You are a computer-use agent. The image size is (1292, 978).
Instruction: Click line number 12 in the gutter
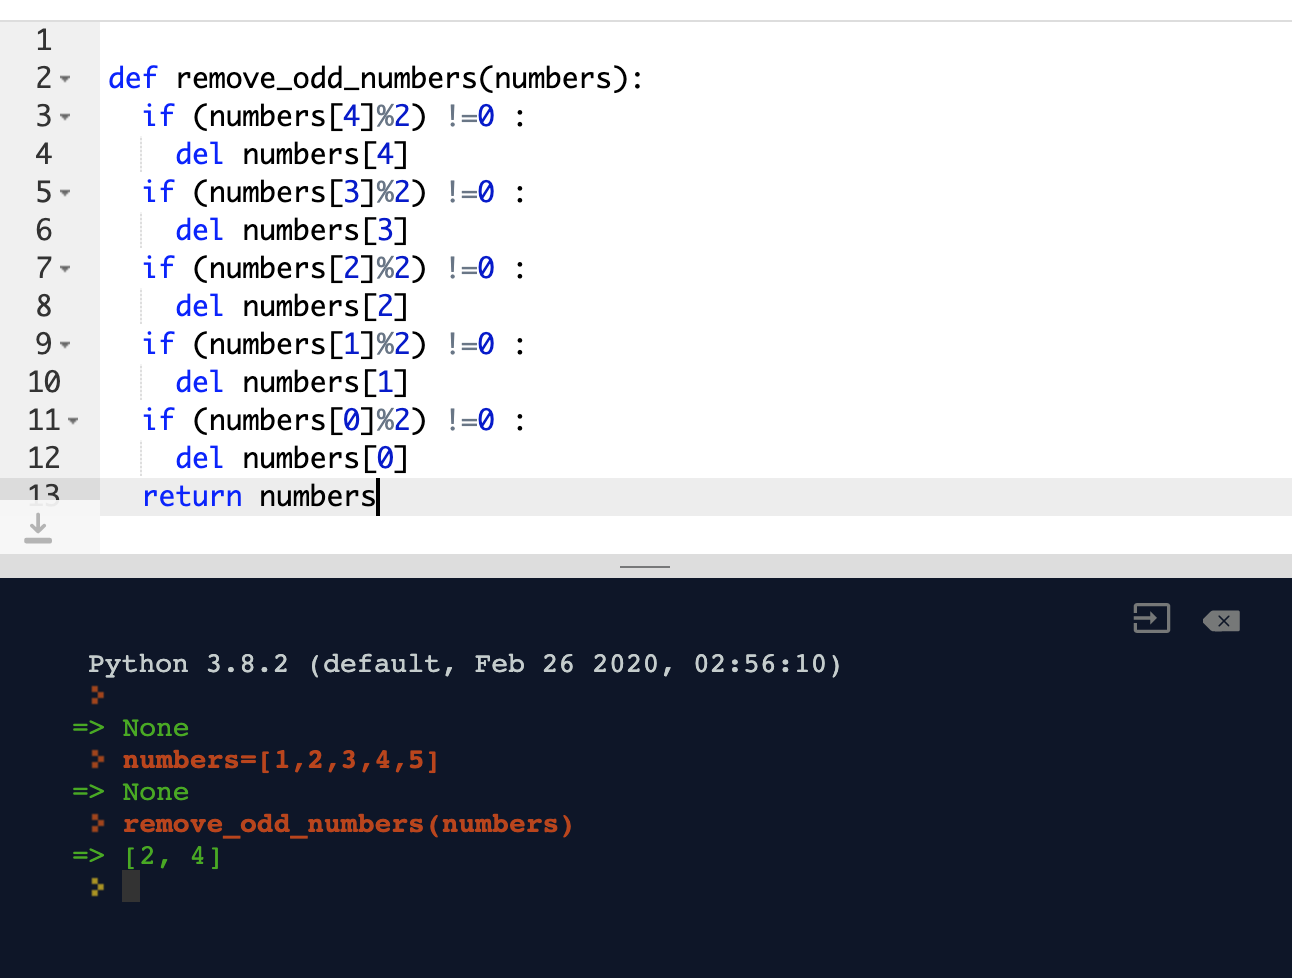(44, 459)
